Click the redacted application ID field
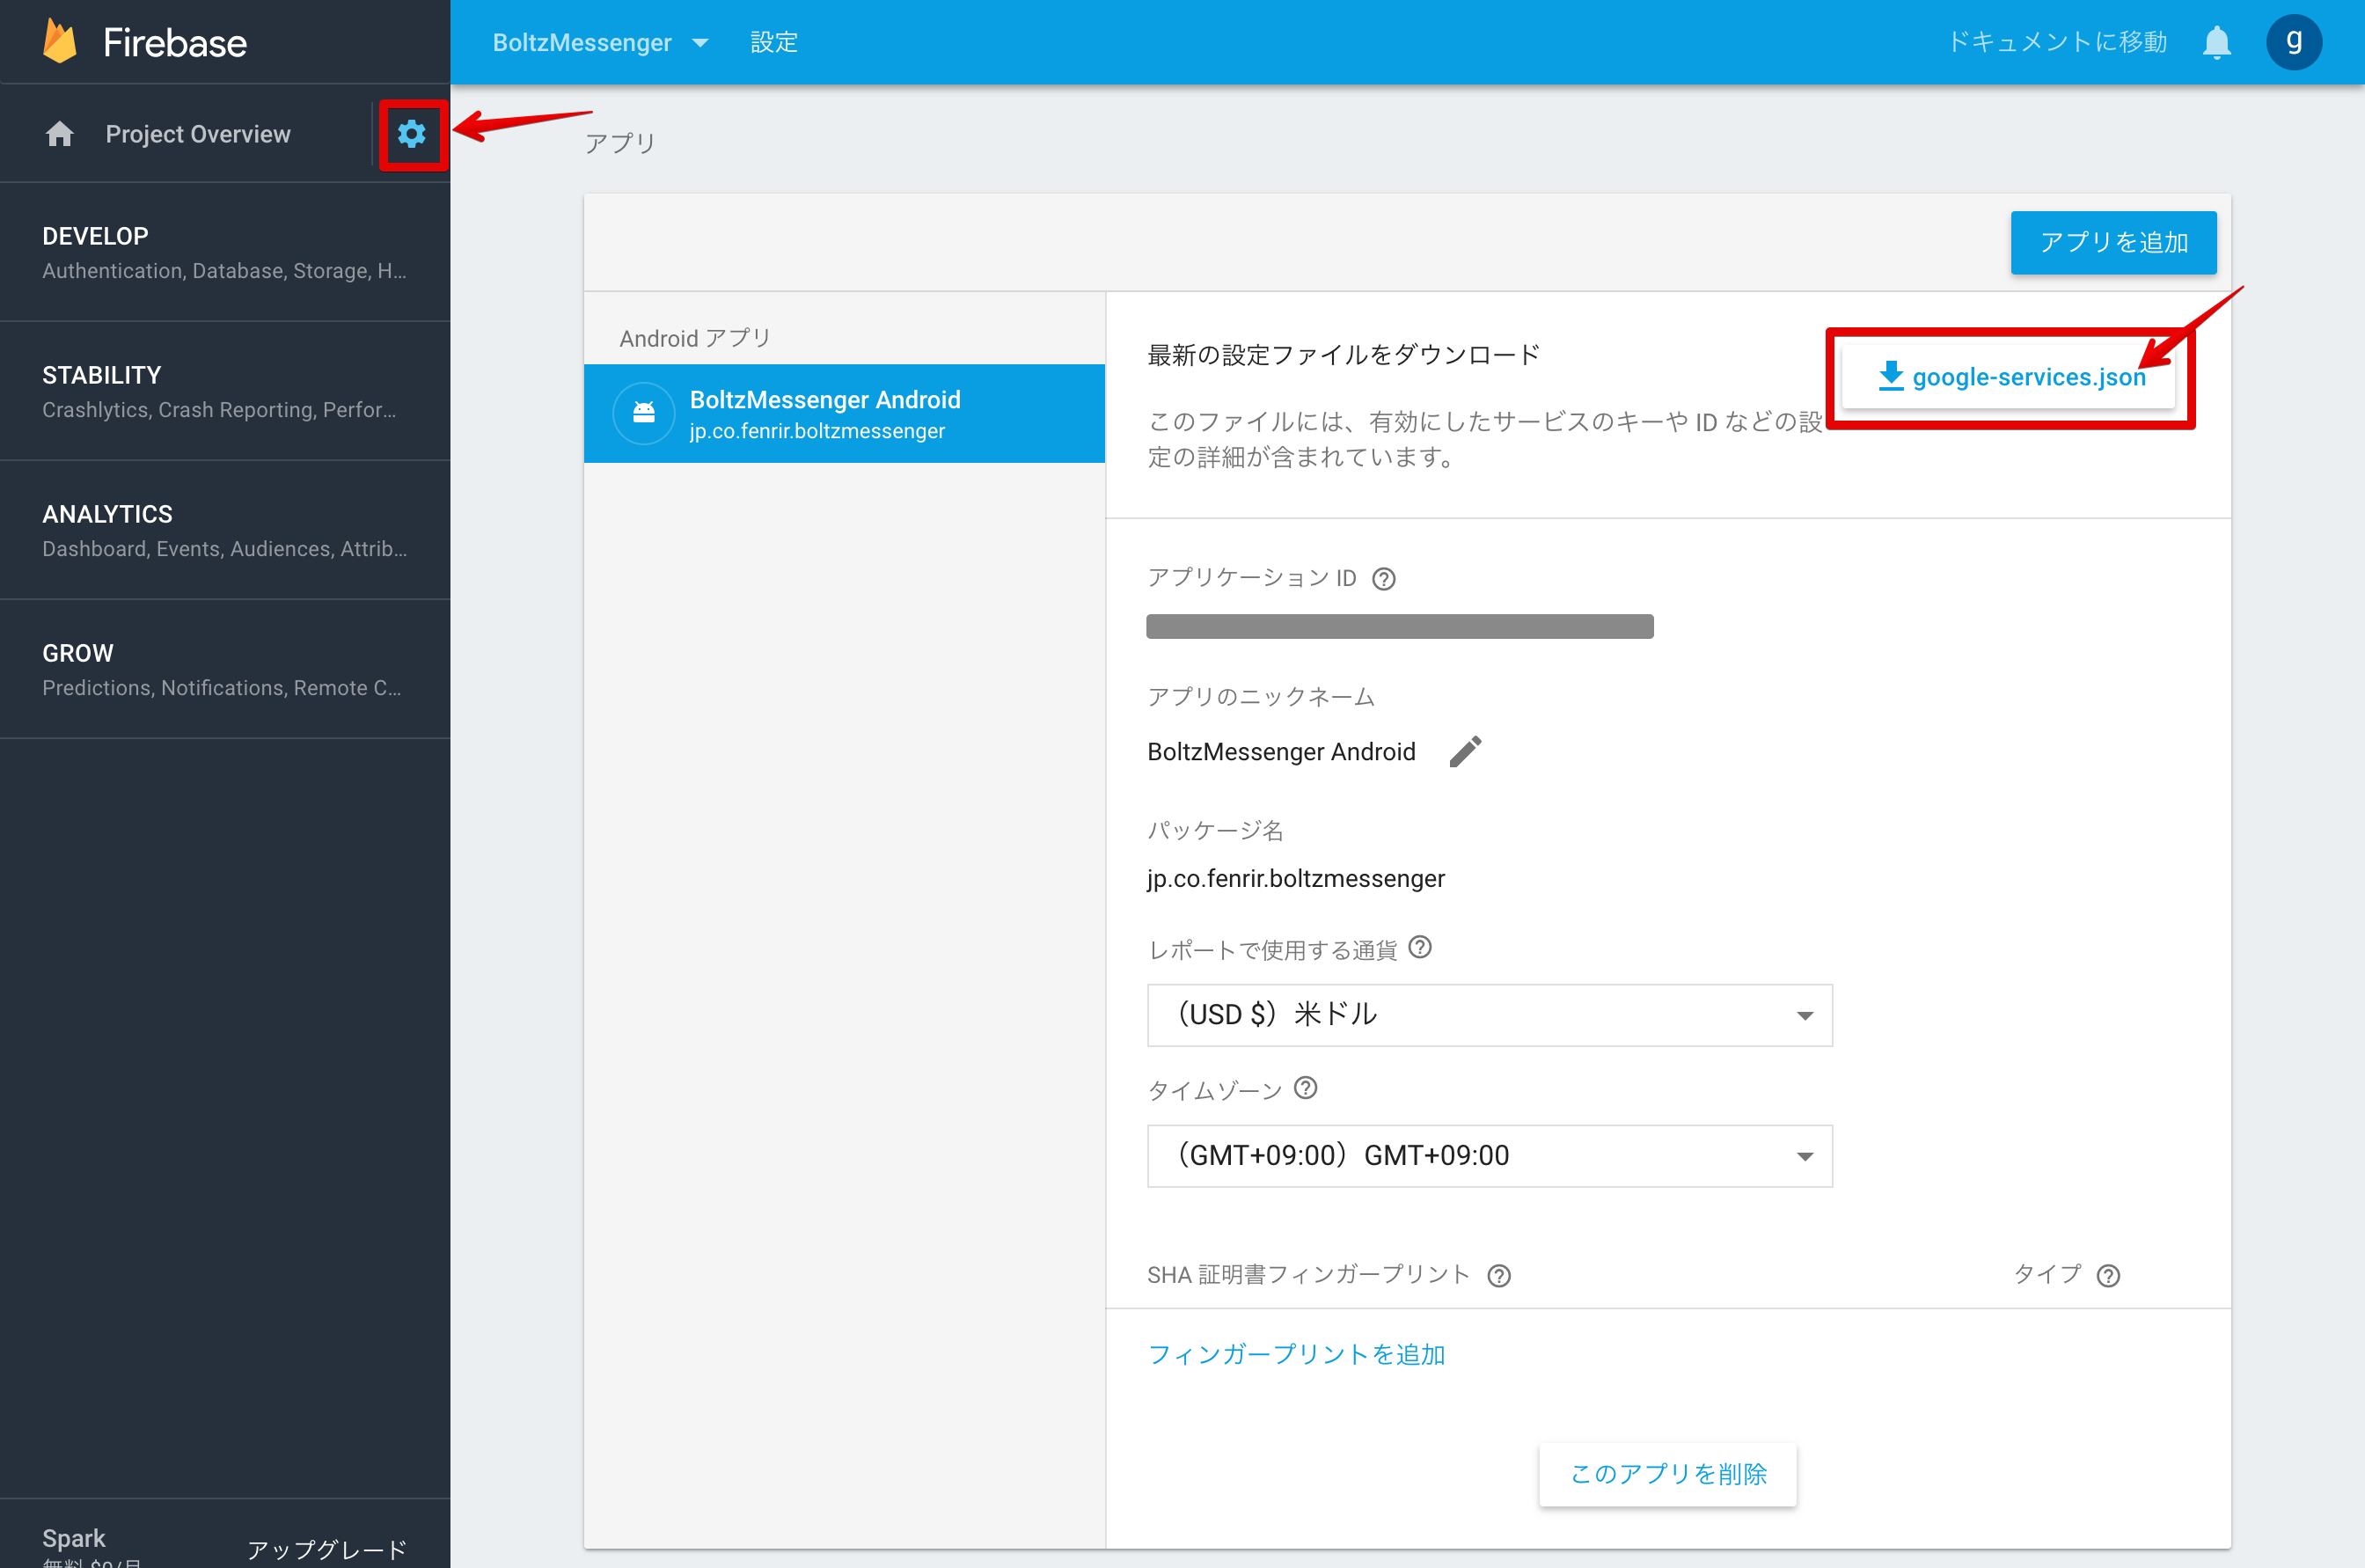2365x1568 pixels. click(1400, 627)
